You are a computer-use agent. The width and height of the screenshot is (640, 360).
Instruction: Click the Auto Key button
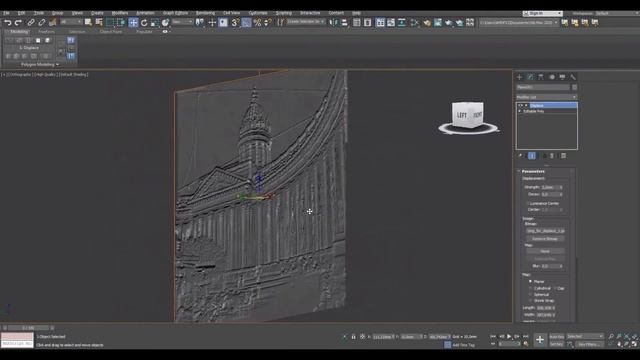point(556,337)
